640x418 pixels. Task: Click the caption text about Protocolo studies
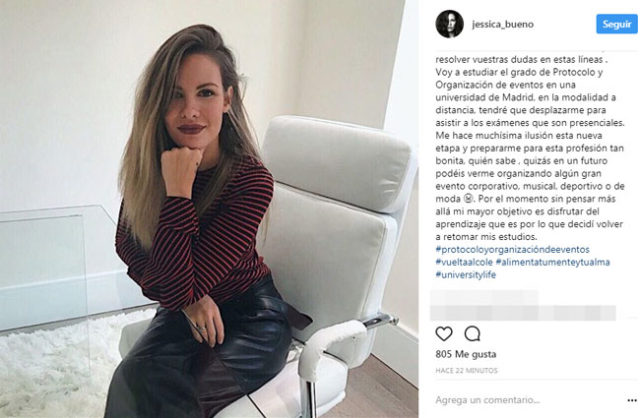pos(529,148)
